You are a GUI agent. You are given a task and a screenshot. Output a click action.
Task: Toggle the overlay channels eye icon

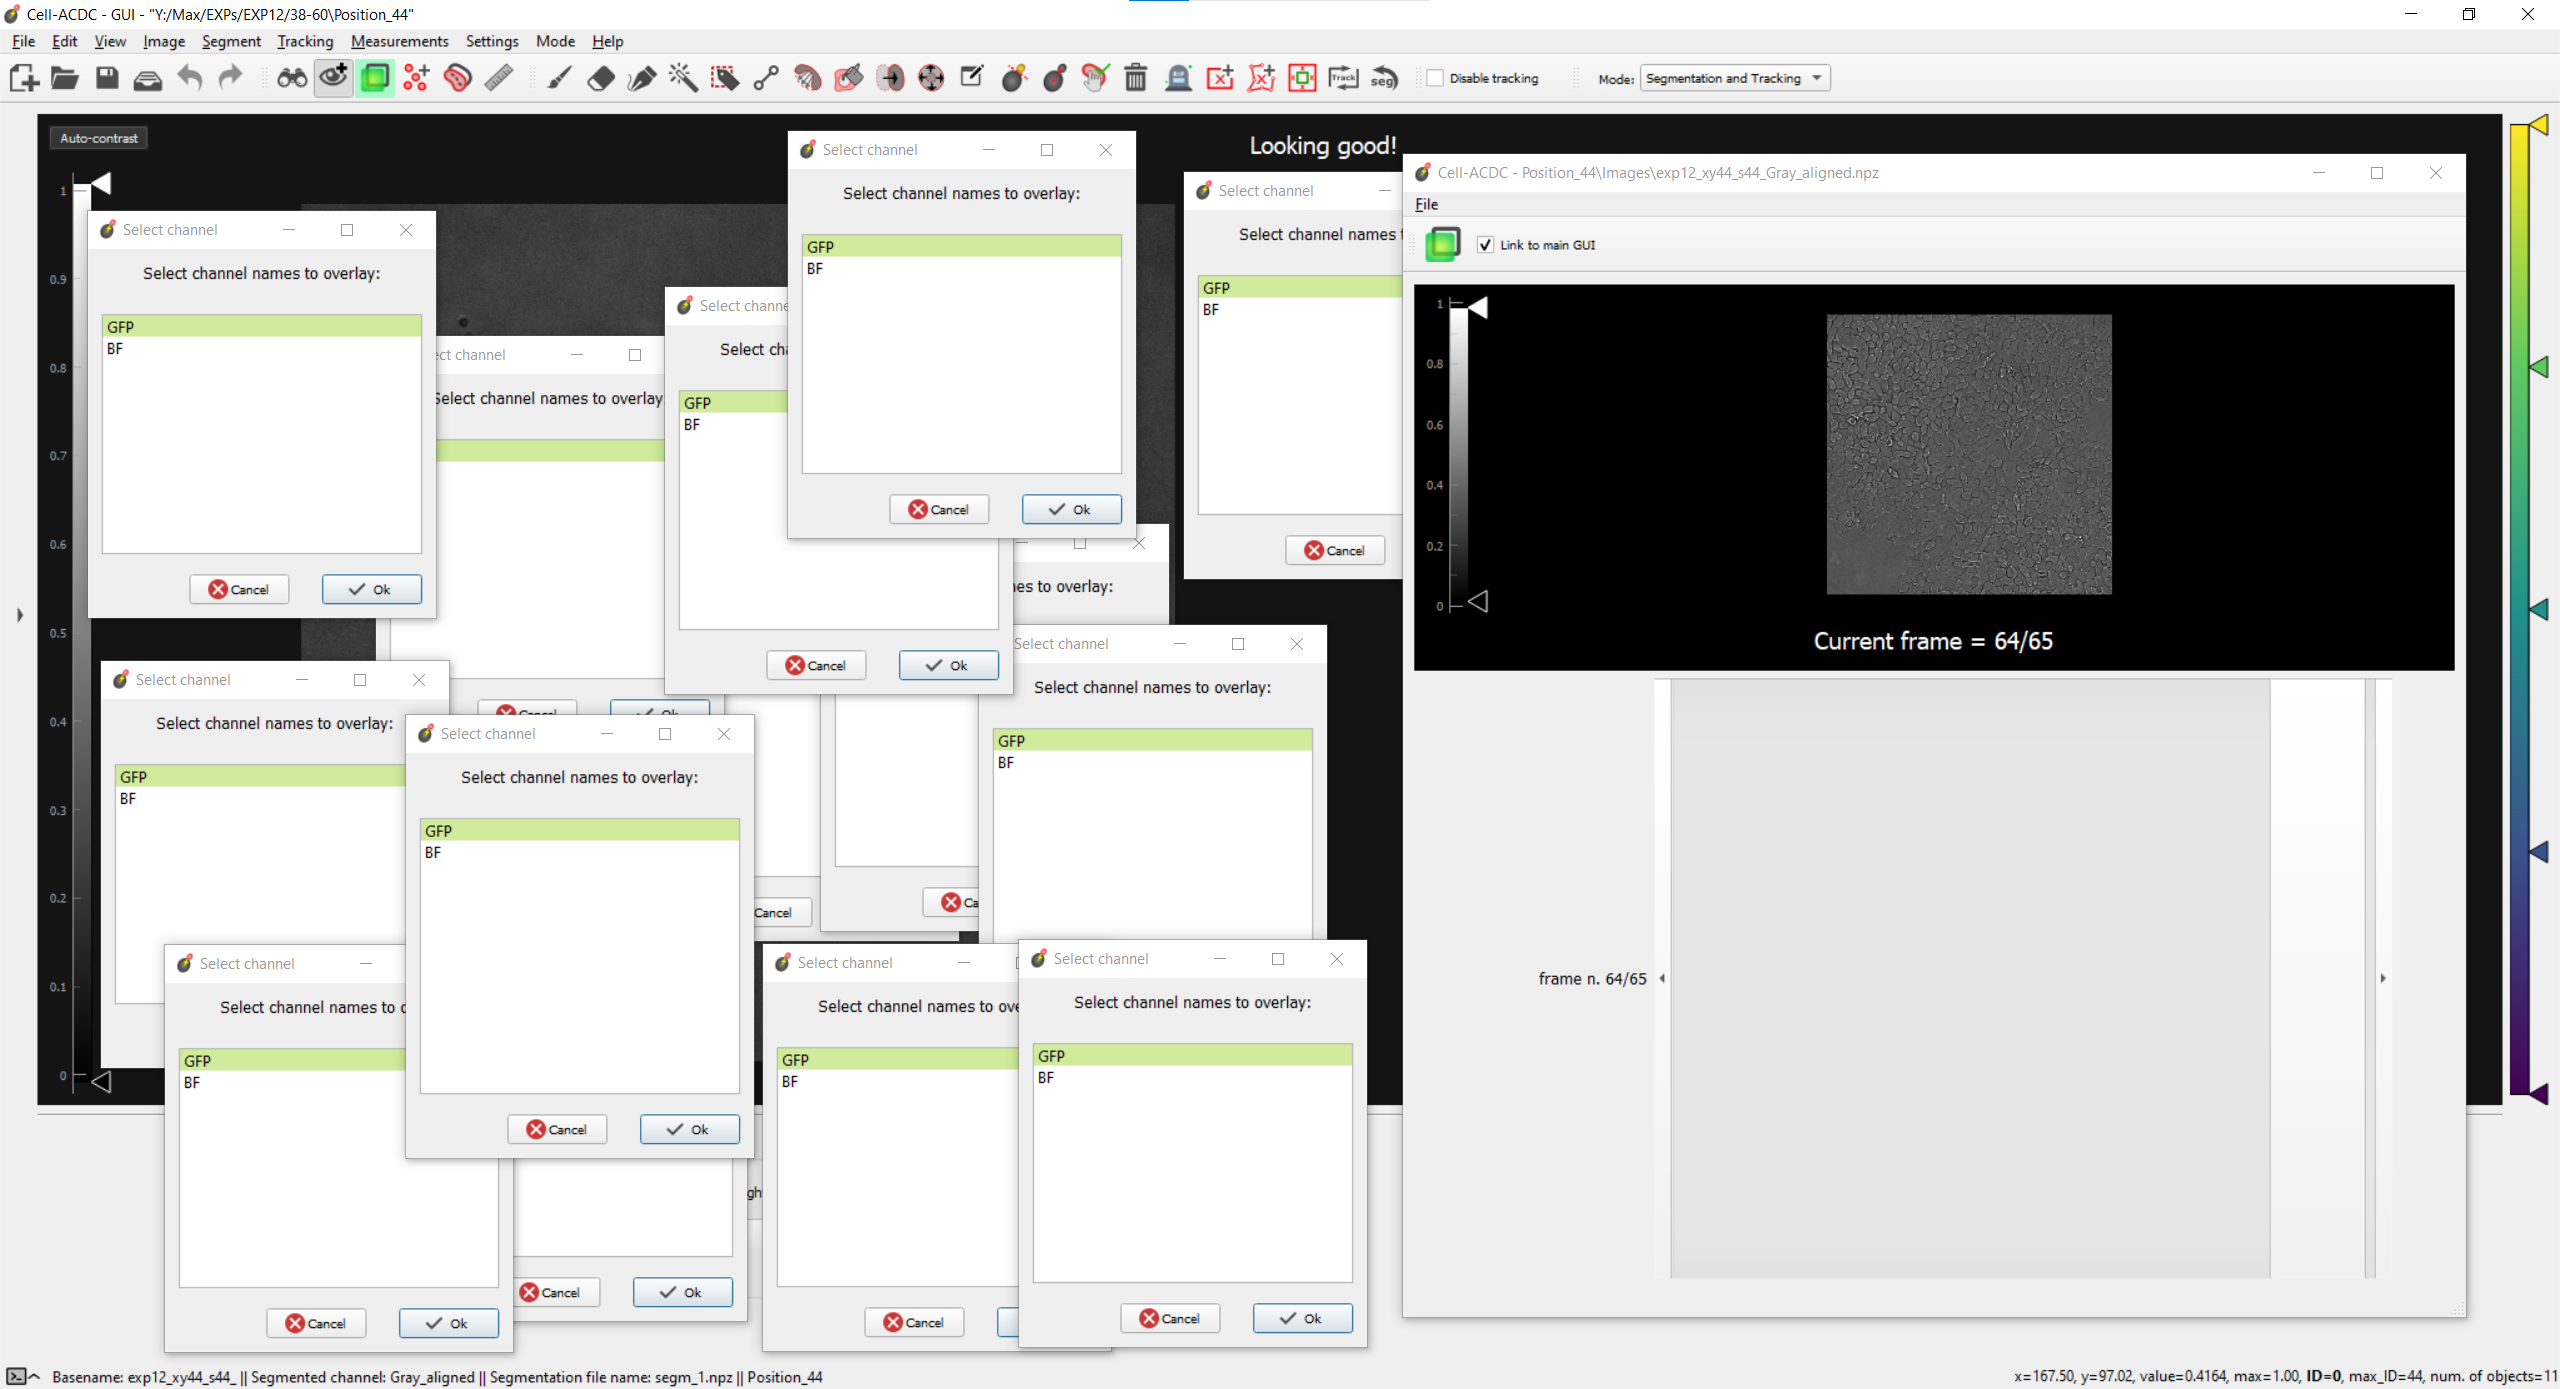pos(333,77)
